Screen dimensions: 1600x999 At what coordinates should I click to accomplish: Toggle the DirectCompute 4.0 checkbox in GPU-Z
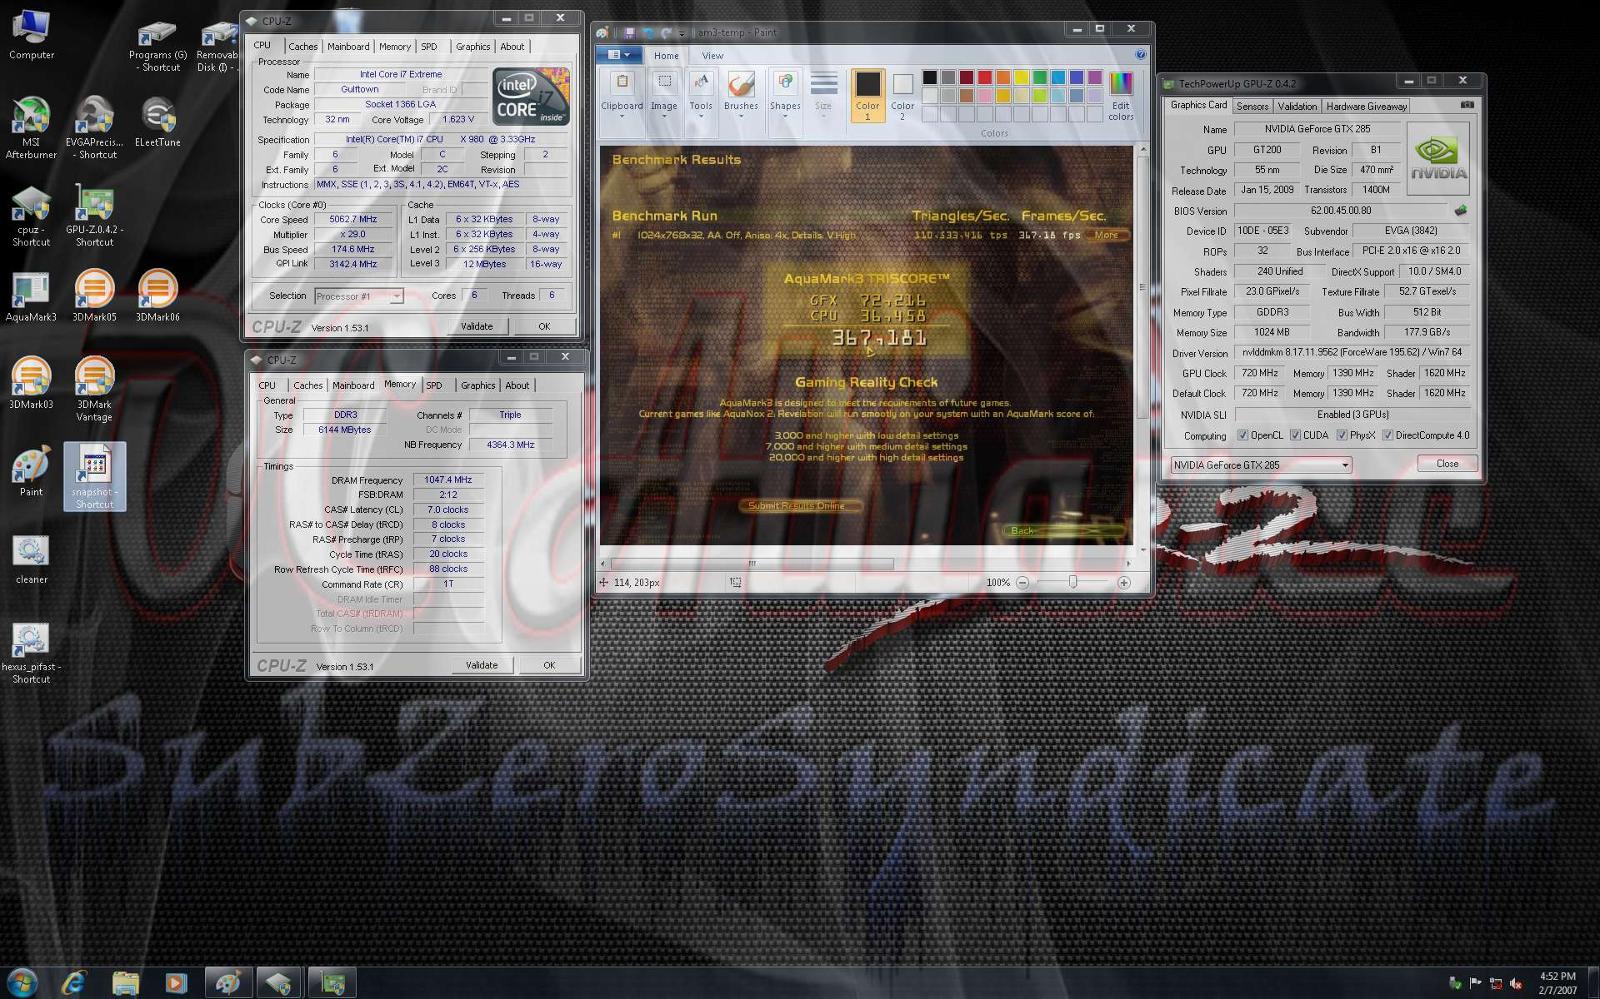pos(1387,435)
